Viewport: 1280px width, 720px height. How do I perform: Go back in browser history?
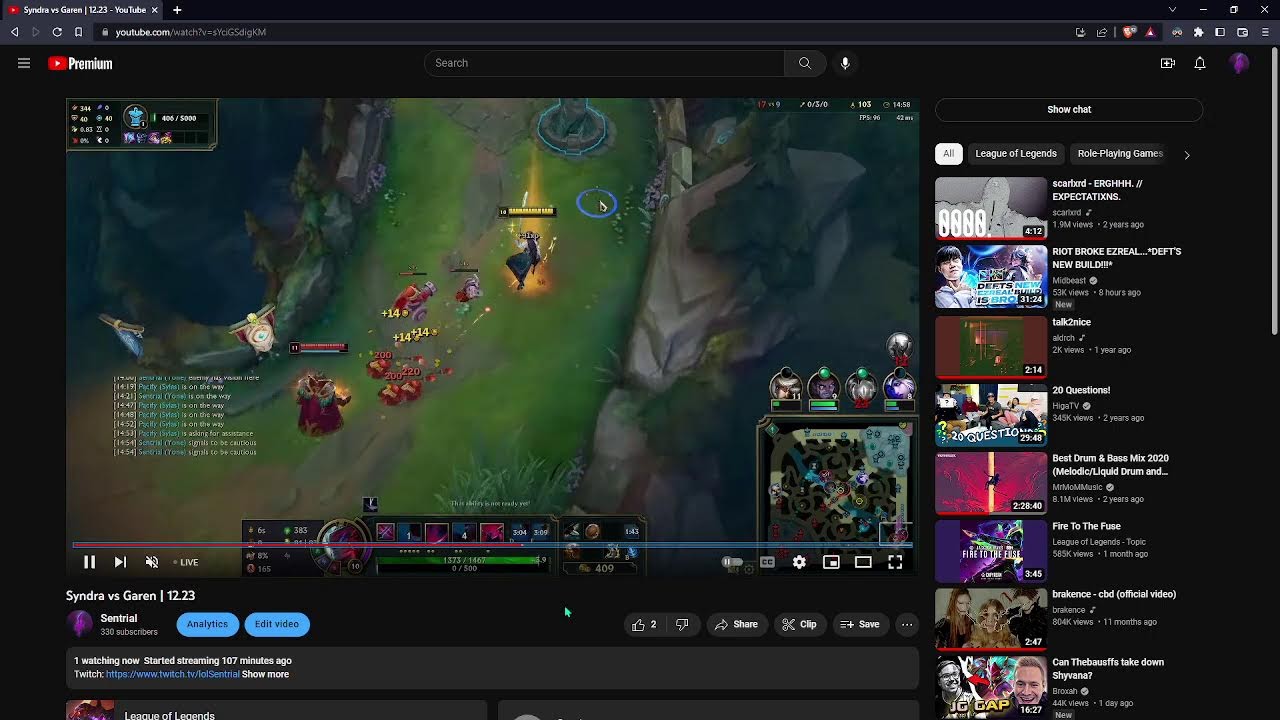tap(14, 32)
